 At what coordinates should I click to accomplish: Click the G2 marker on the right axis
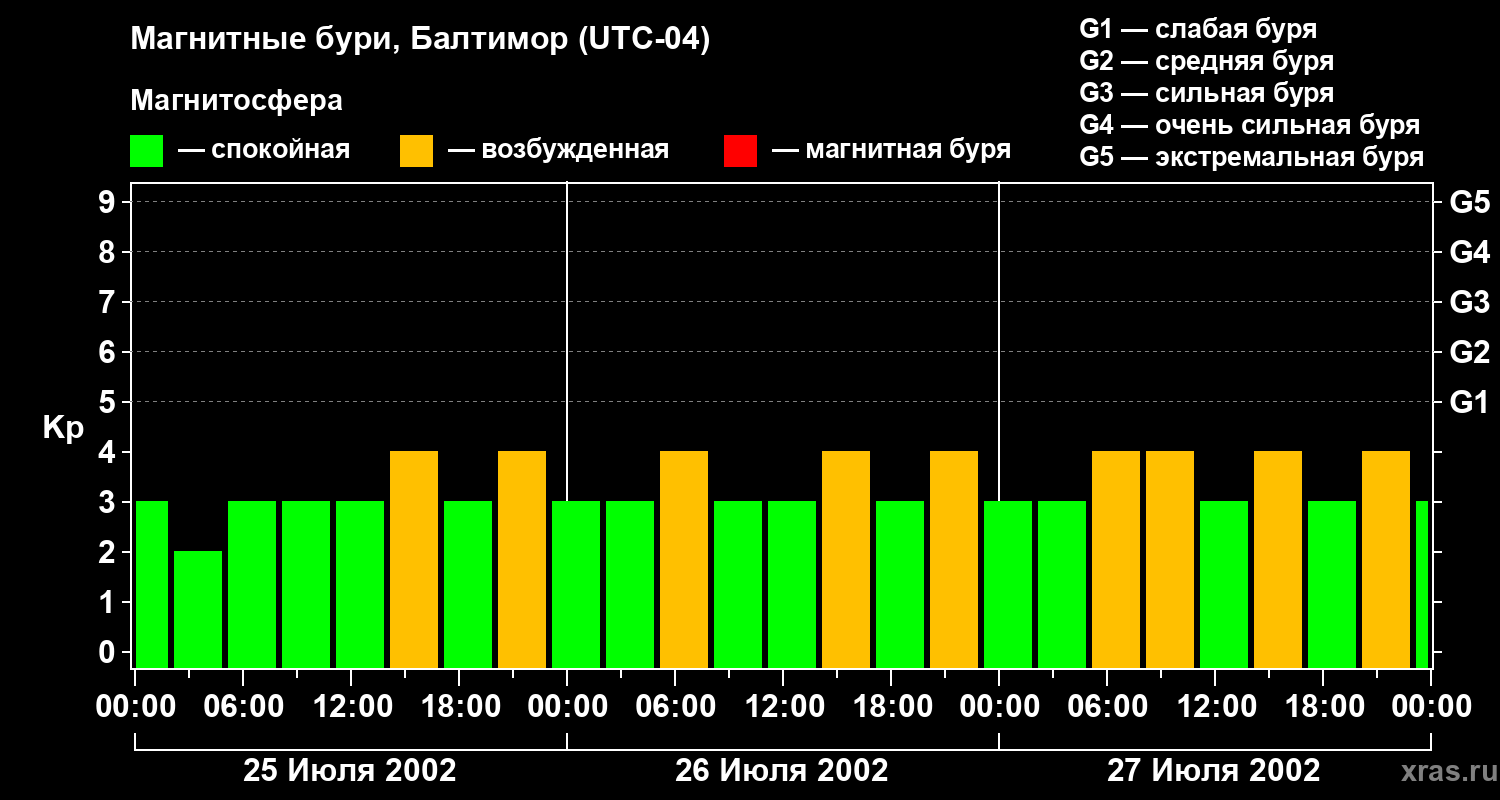[x=1469, y=352]
